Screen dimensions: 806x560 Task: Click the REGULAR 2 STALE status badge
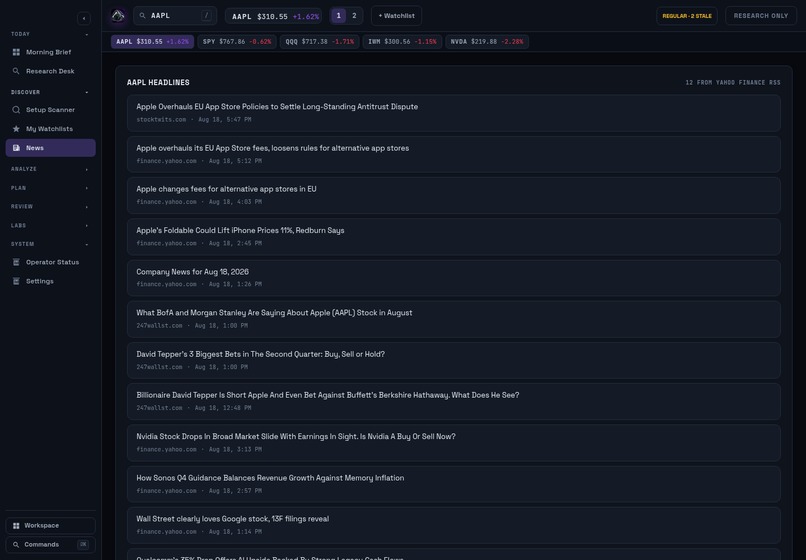coord(687,16)
